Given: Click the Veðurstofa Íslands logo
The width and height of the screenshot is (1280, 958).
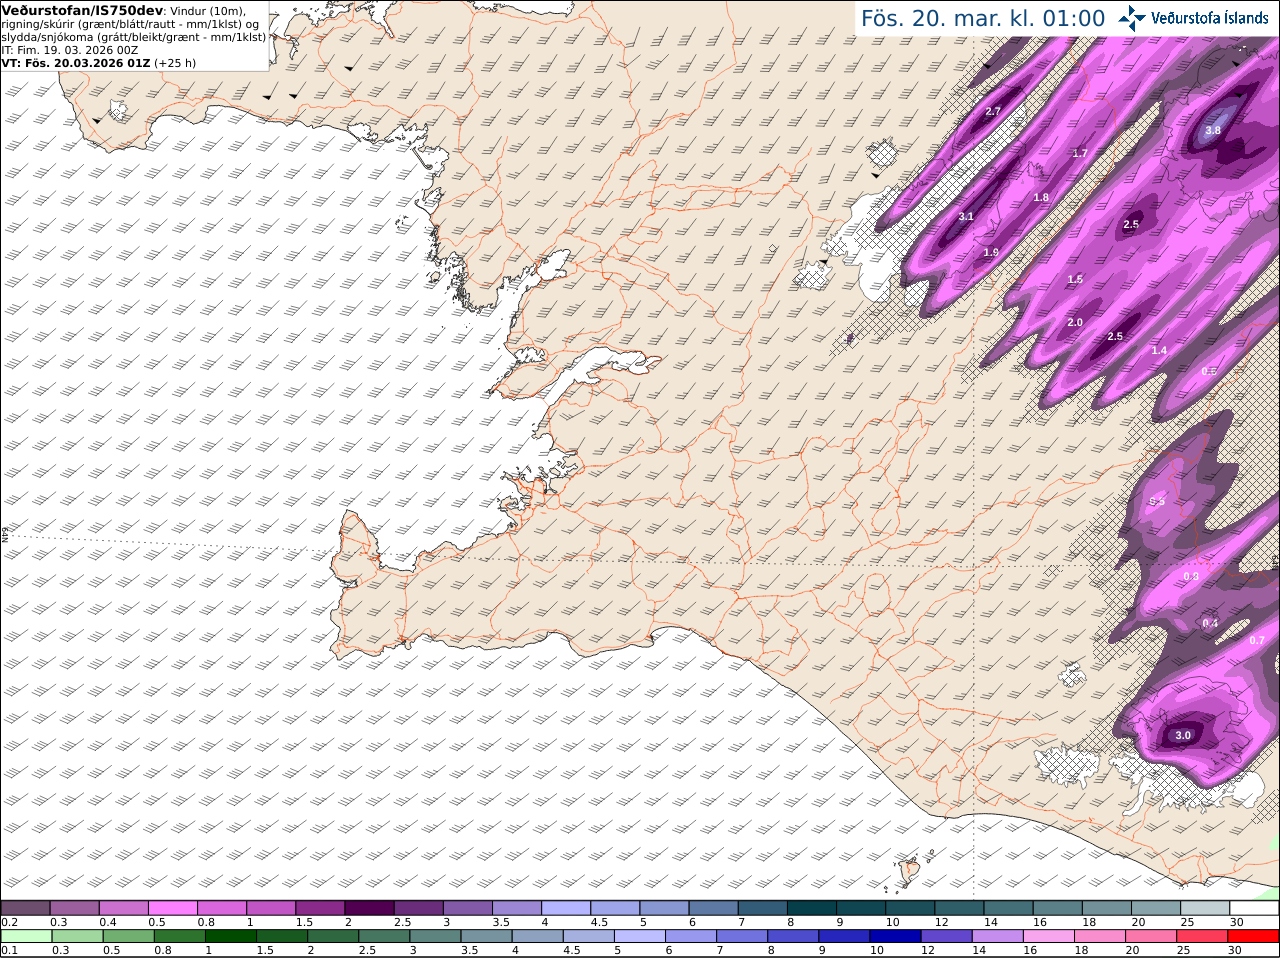Looking at the screenshot, I should (x=1193, y=18).
